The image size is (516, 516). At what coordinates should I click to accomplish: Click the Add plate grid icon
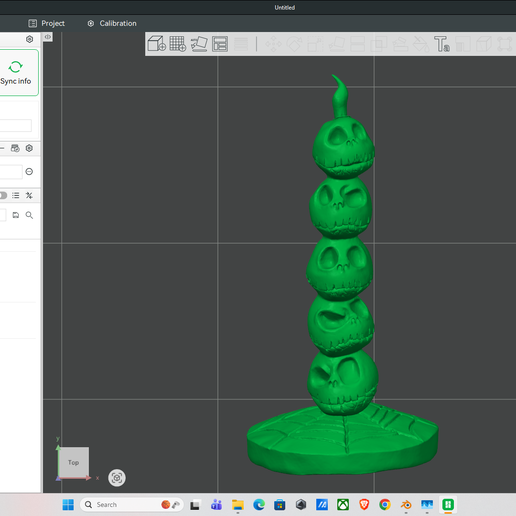[x=178, y=44]
